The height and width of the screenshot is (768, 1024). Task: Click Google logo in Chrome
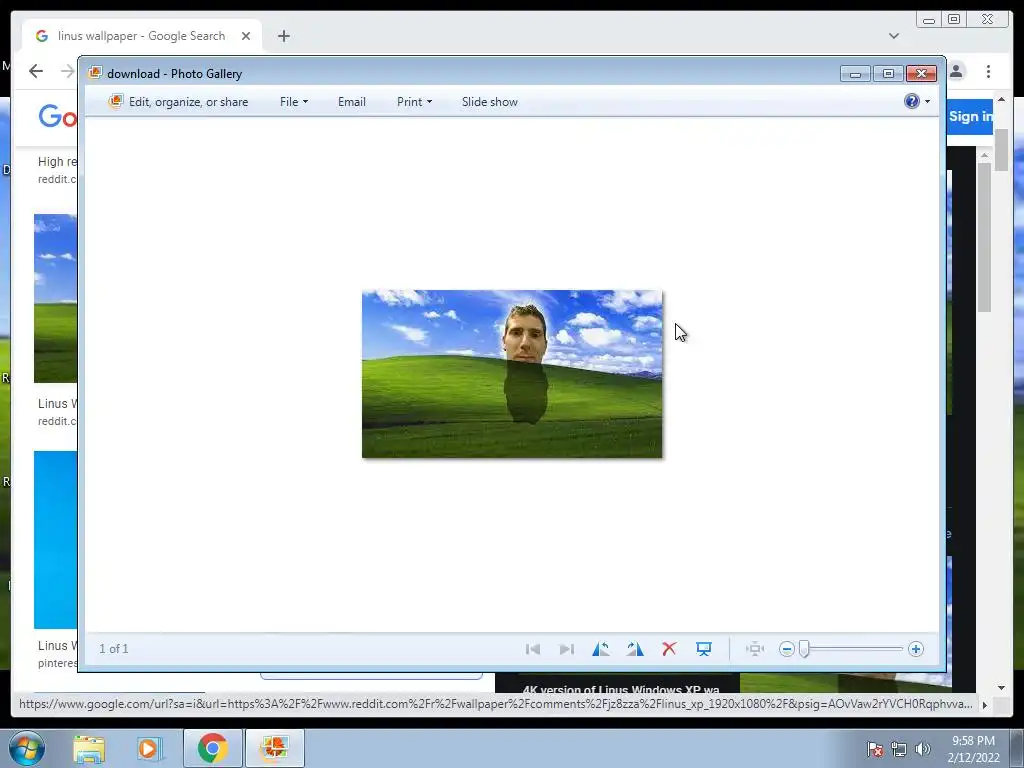(x=57, y=117)
